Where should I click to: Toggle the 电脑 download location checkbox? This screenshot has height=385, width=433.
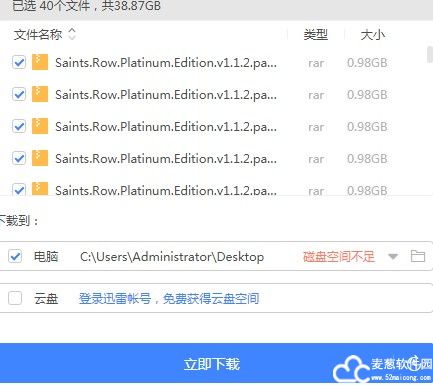pyautogui.click(x=15, y=256)
